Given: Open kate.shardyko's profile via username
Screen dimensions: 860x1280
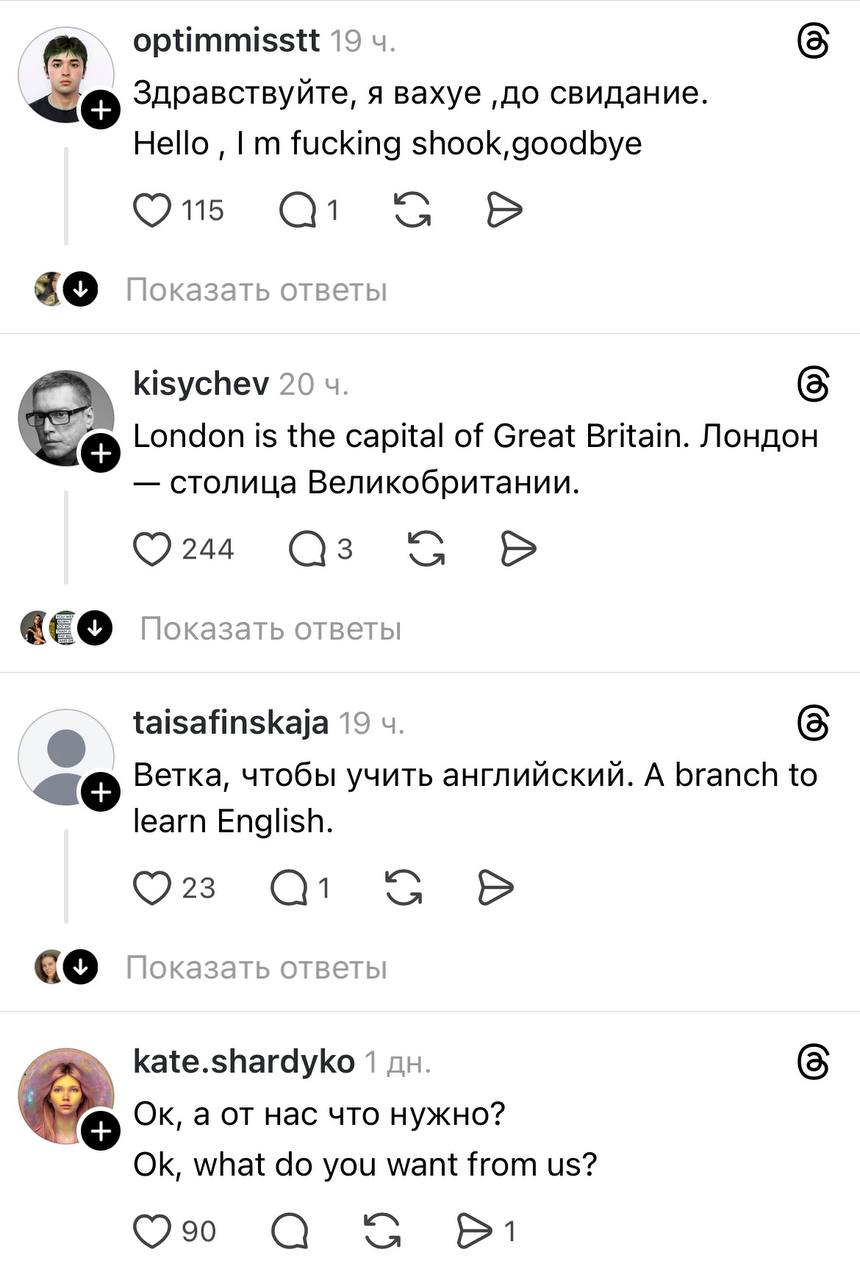Looking at the screenshot, I should (x=243, y=1061).
